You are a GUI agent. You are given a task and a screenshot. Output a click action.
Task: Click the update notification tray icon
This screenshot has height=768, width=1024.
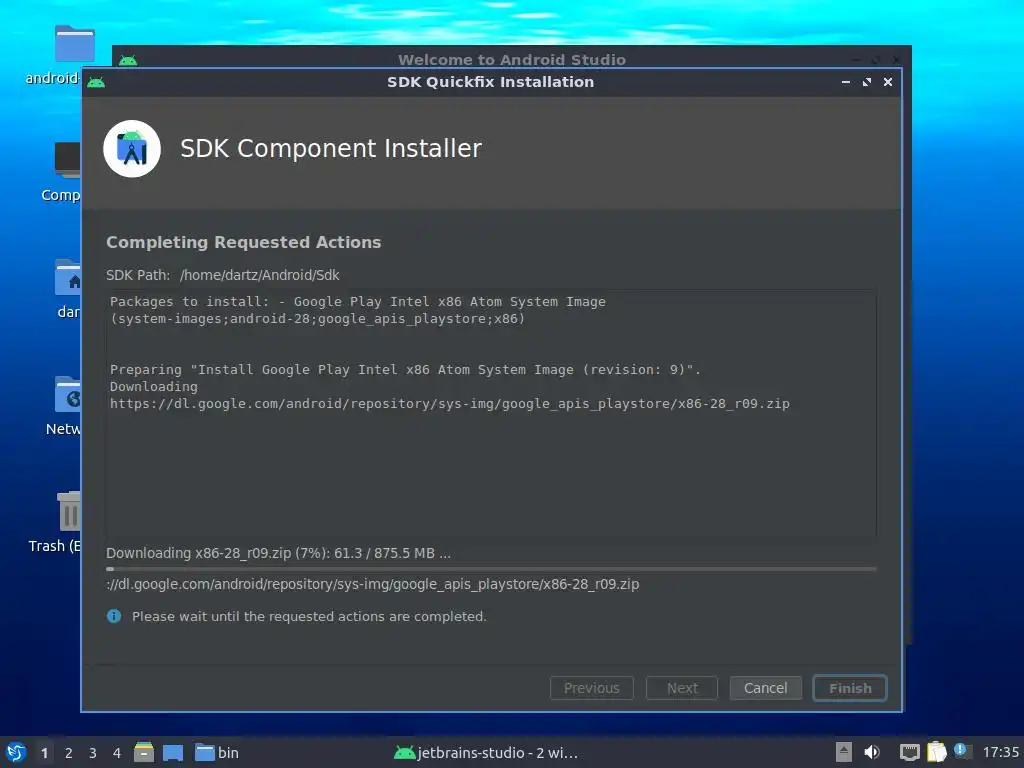pyautogui.click(x=961, y=750)
